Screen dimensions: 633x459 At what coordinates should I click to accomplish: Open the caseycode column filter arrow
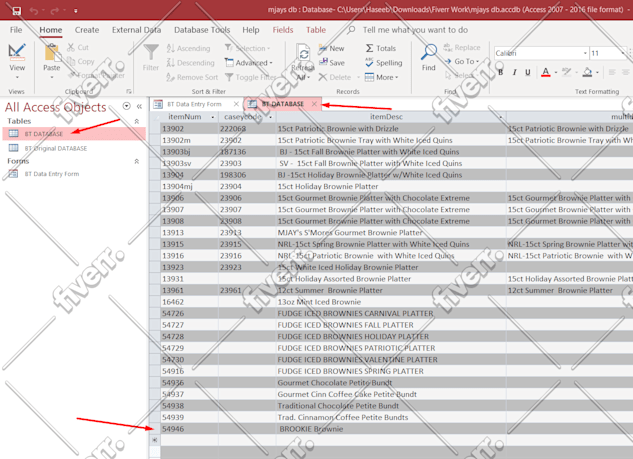coord(270,117)
